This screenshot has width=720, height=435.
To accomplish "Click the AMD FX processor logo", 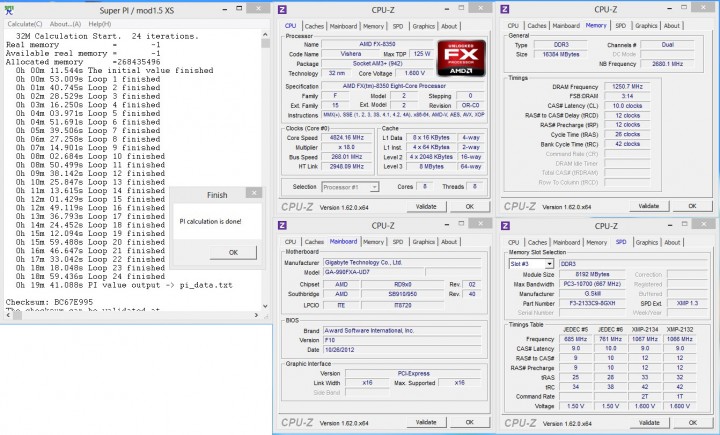I will (461, 57).
